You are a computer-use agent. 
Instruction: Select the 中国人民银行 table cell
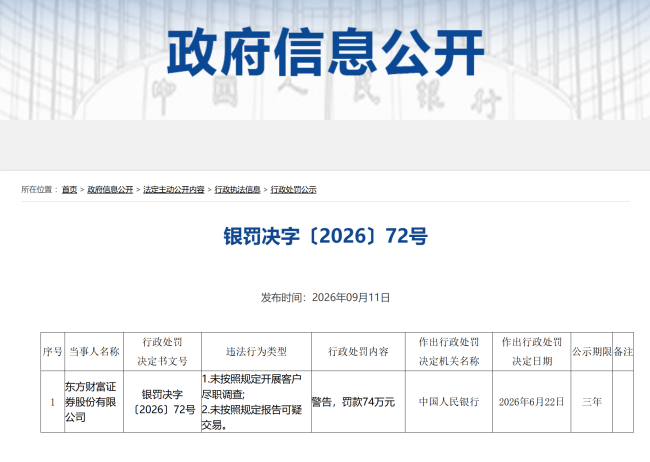pos(449,402)
